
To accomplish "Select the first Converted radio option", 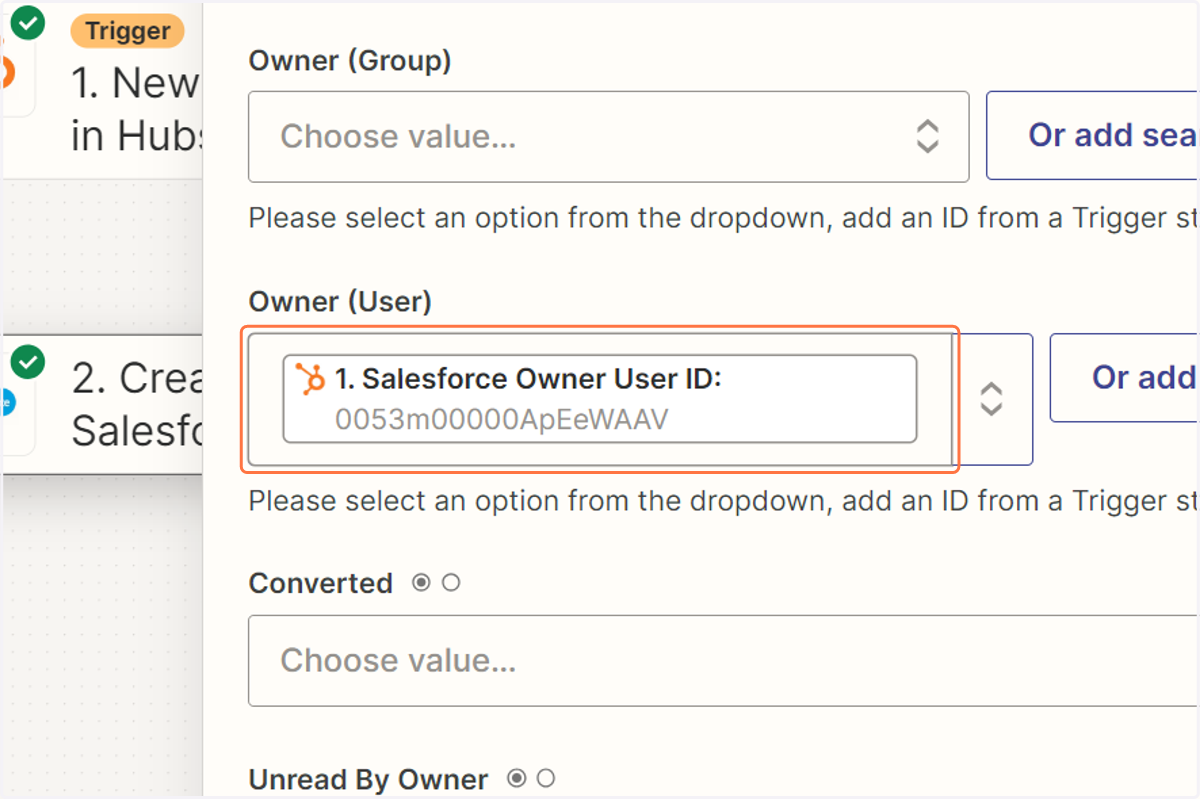I will 422,582.
